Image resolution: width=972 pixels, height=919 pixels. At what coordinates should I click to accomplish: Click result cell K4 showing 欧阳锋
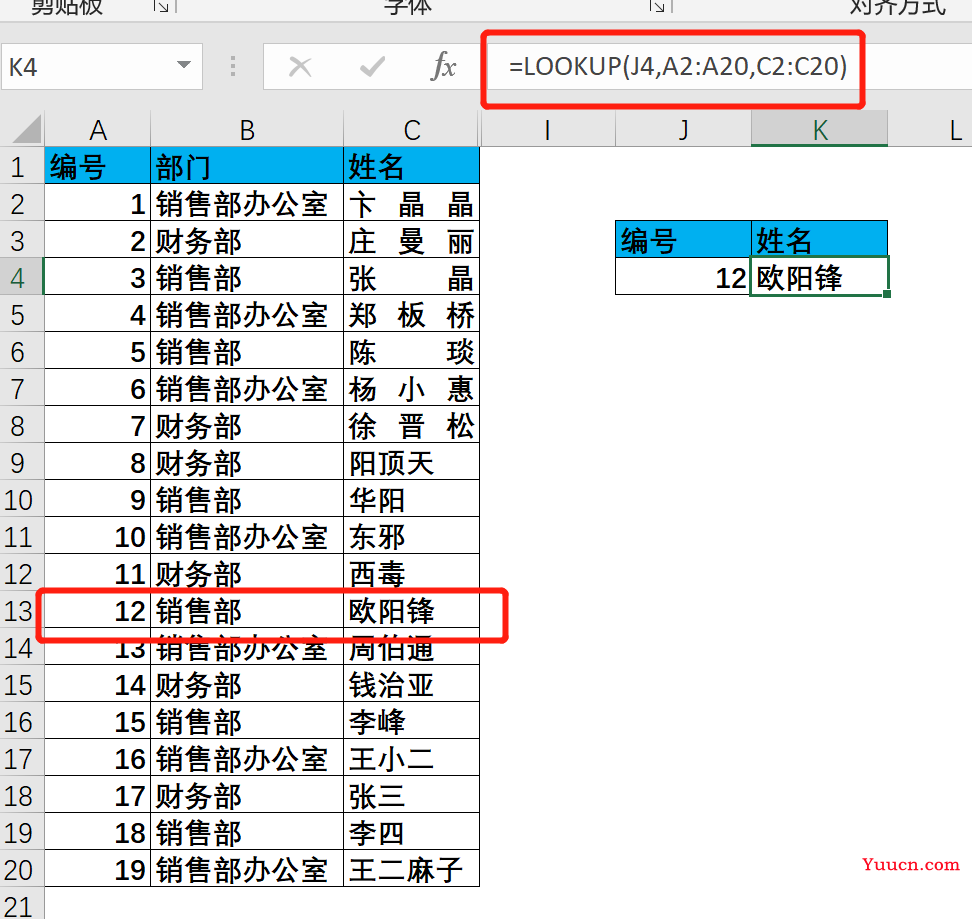[820, 277]
